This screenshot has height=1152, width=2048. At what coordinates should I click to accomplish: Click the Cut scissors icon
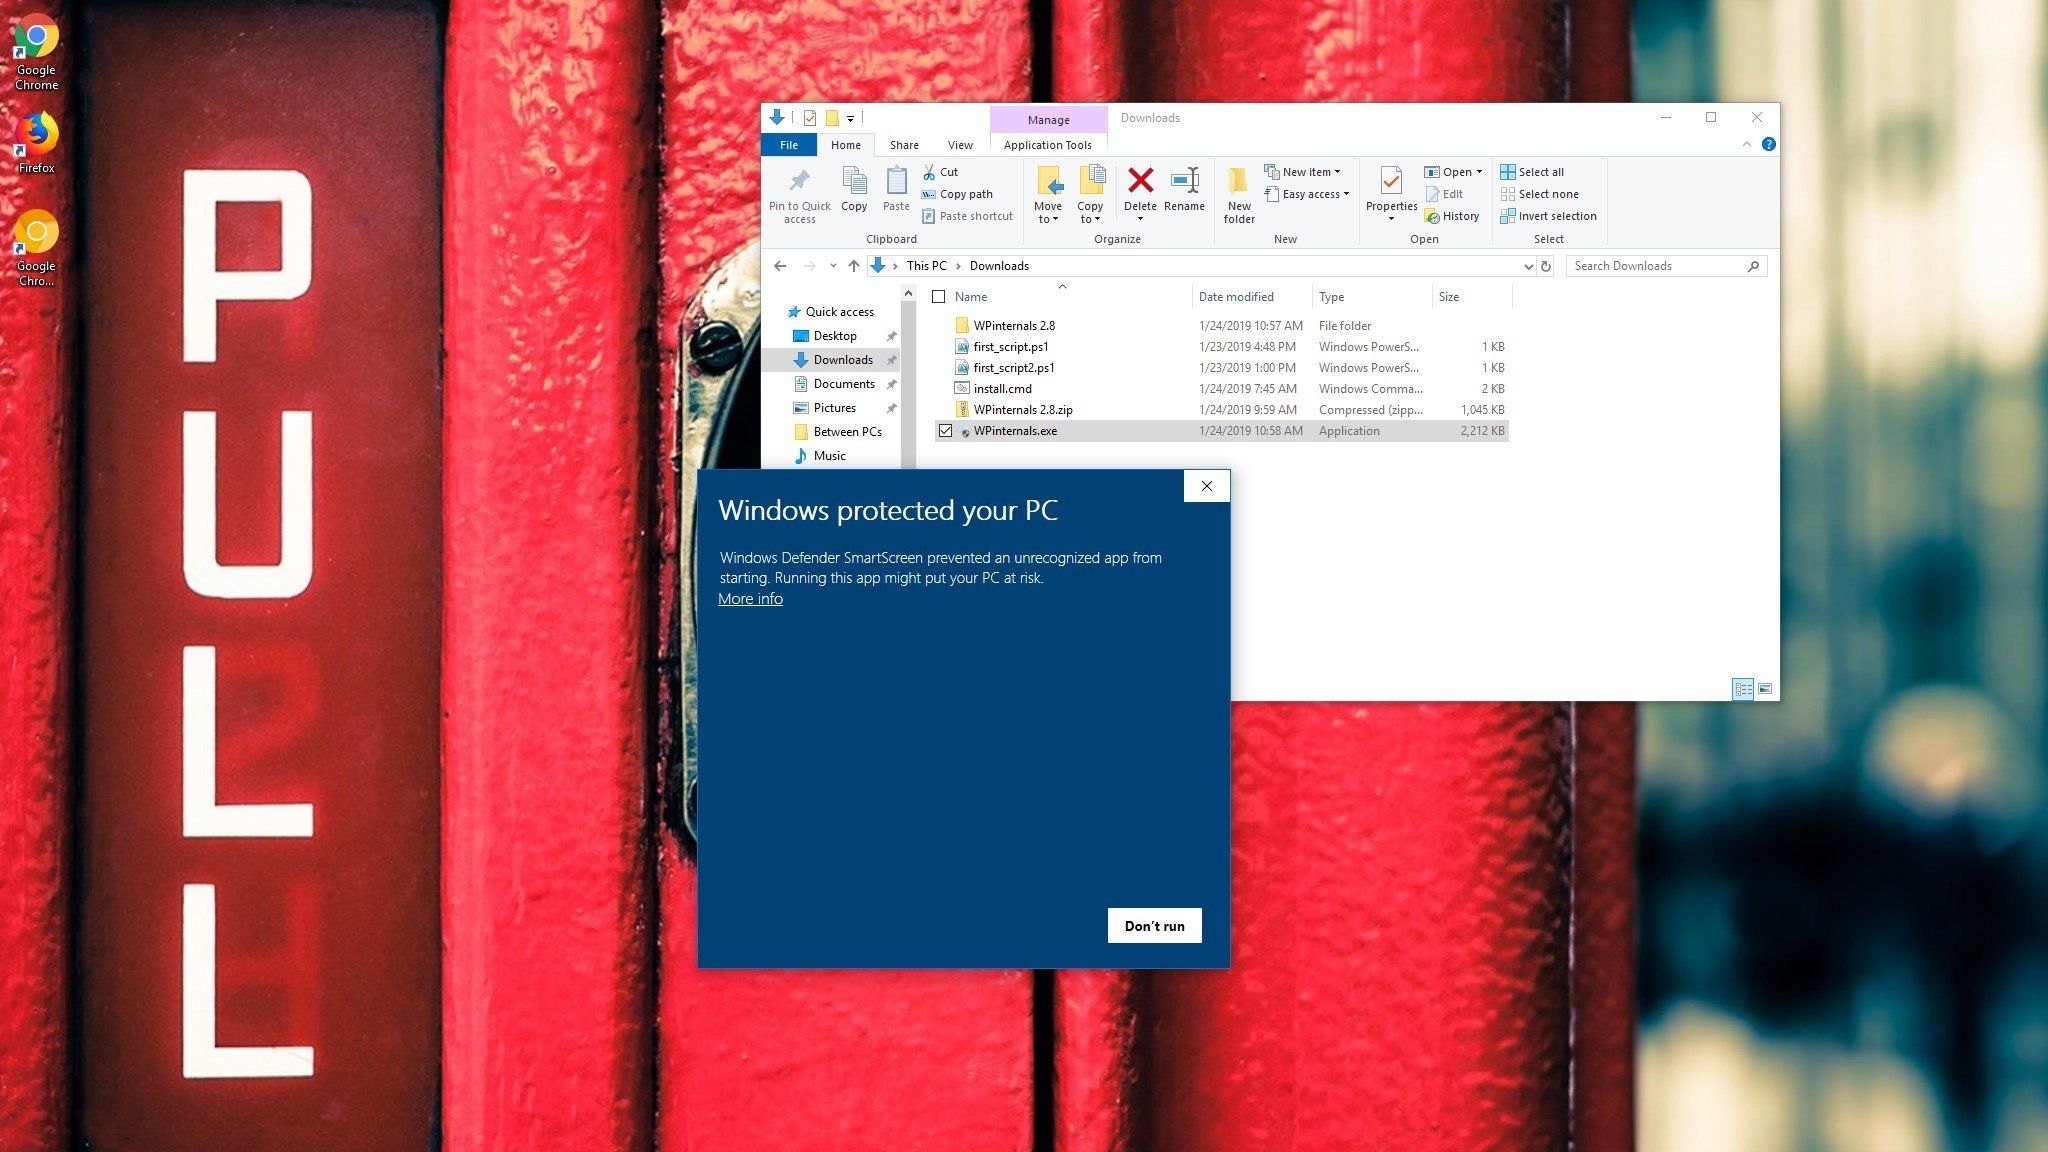(929, 172)
